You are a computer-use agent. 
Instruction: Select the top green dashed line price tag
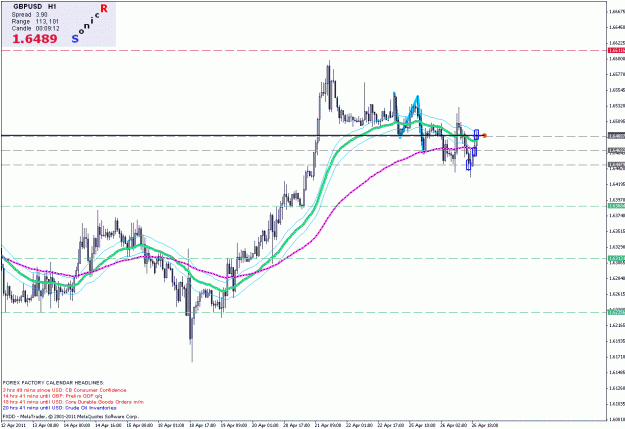[616, 206]
